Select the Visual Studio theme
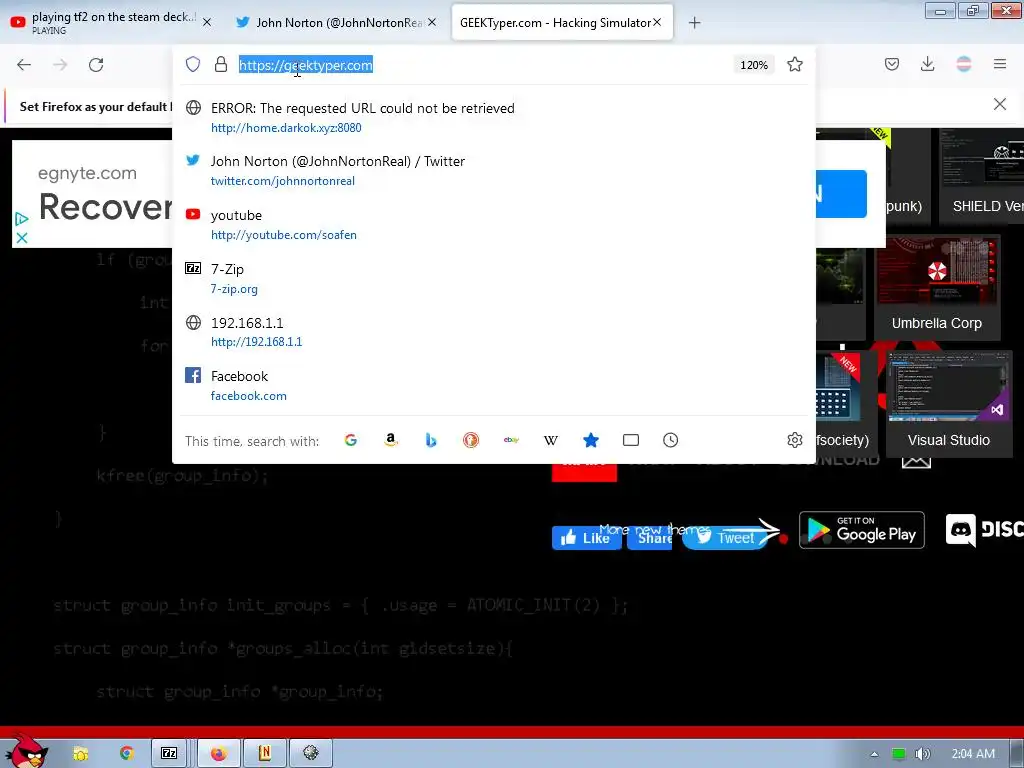The image size is (1024, 768). pyautogui.click(x=949, y=404)
